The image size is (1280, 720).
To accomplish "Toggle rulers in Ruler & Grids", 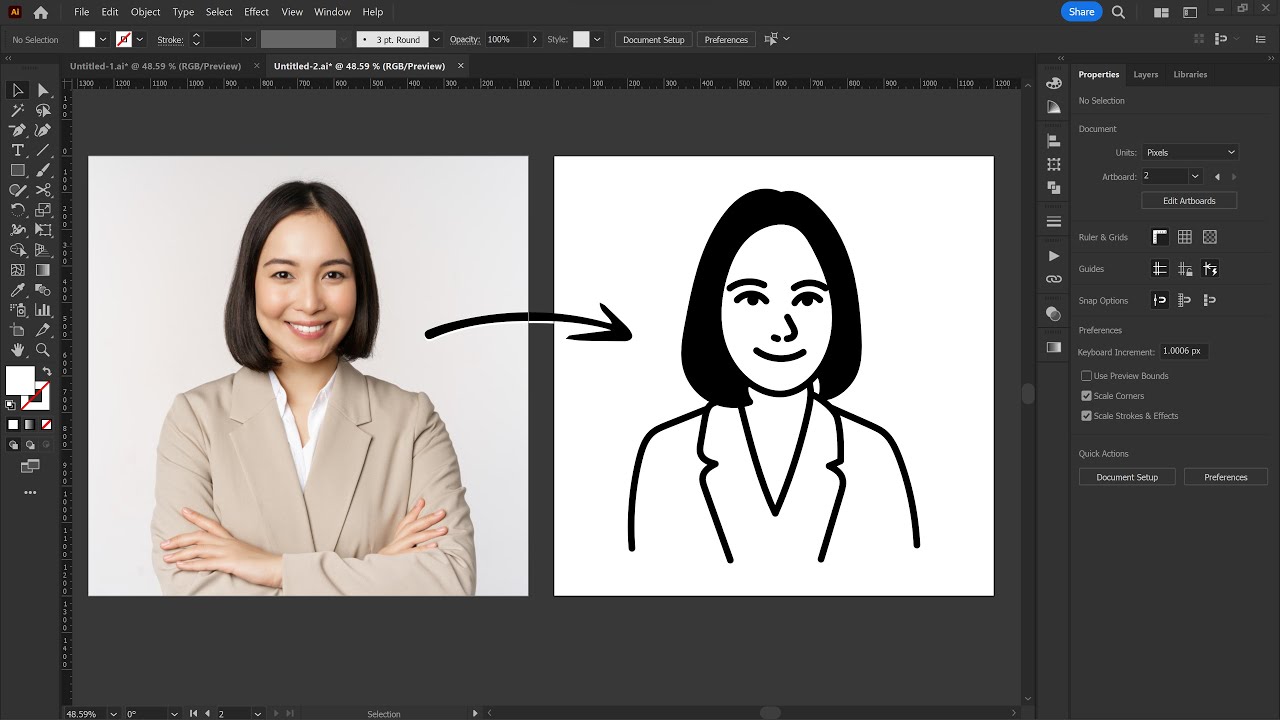I will point(1159,237).
